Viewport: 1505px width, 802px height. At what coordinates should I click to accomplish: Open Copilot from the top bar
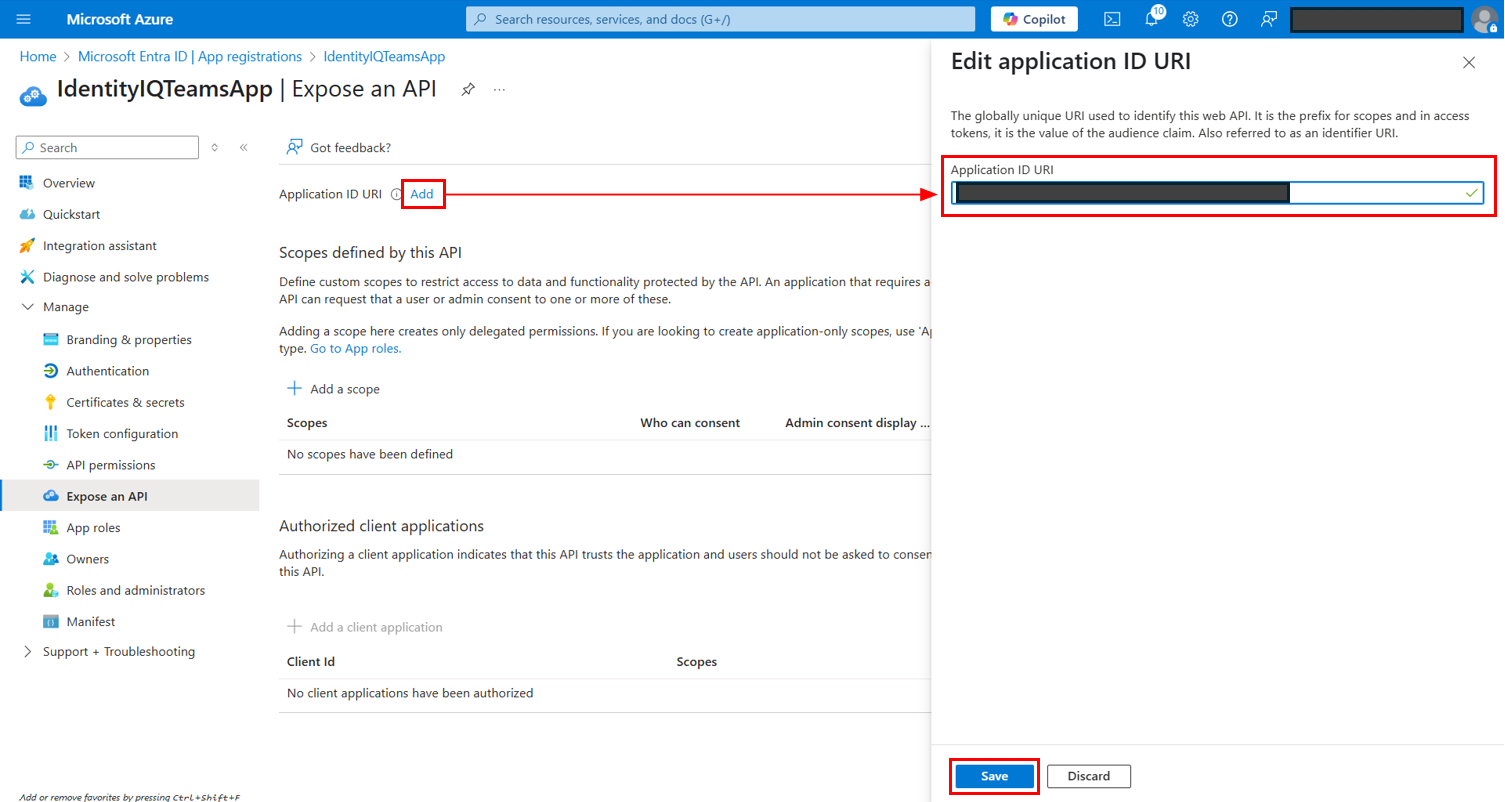tap(1034, 19)
